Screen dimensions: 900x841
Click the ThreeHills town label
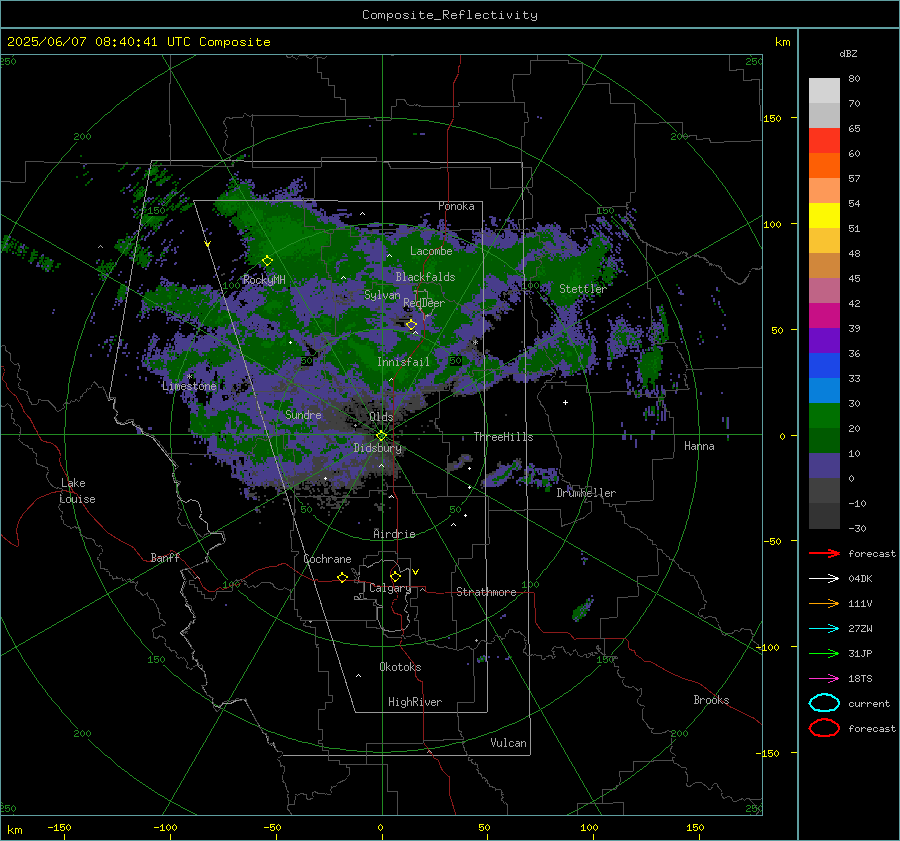503,437
